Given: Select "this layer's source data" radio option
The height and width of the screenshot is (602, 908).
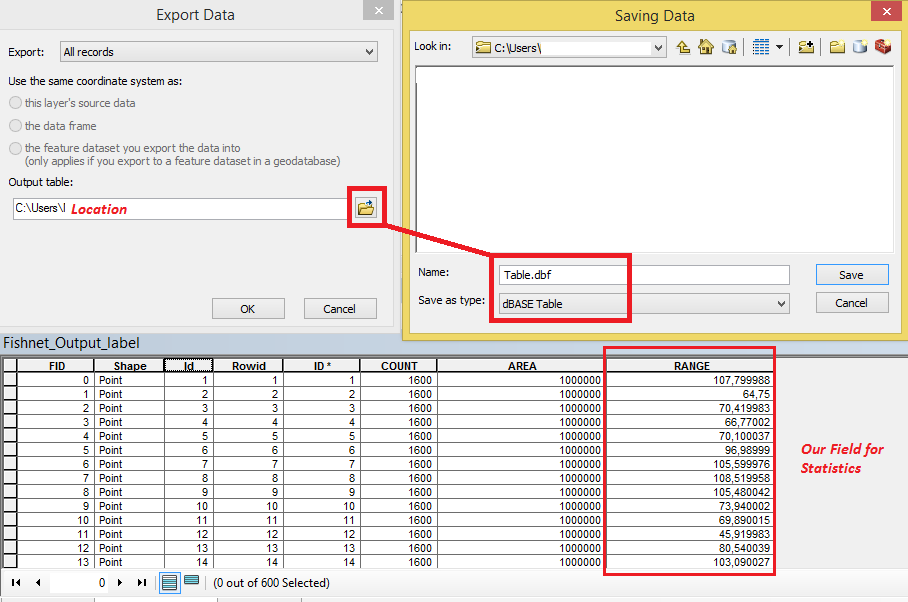Looking at the screenshot, I should [16, 103].
